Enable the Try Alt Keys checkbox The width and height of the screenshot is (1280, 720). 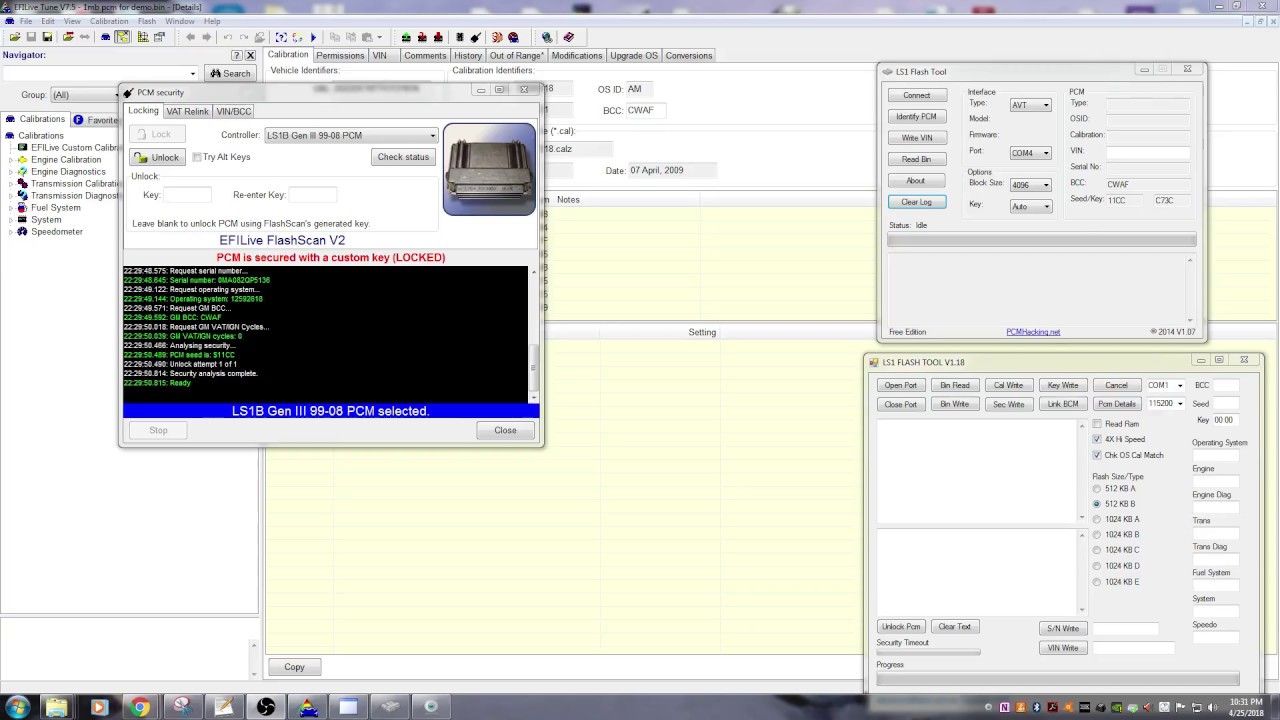197,157
